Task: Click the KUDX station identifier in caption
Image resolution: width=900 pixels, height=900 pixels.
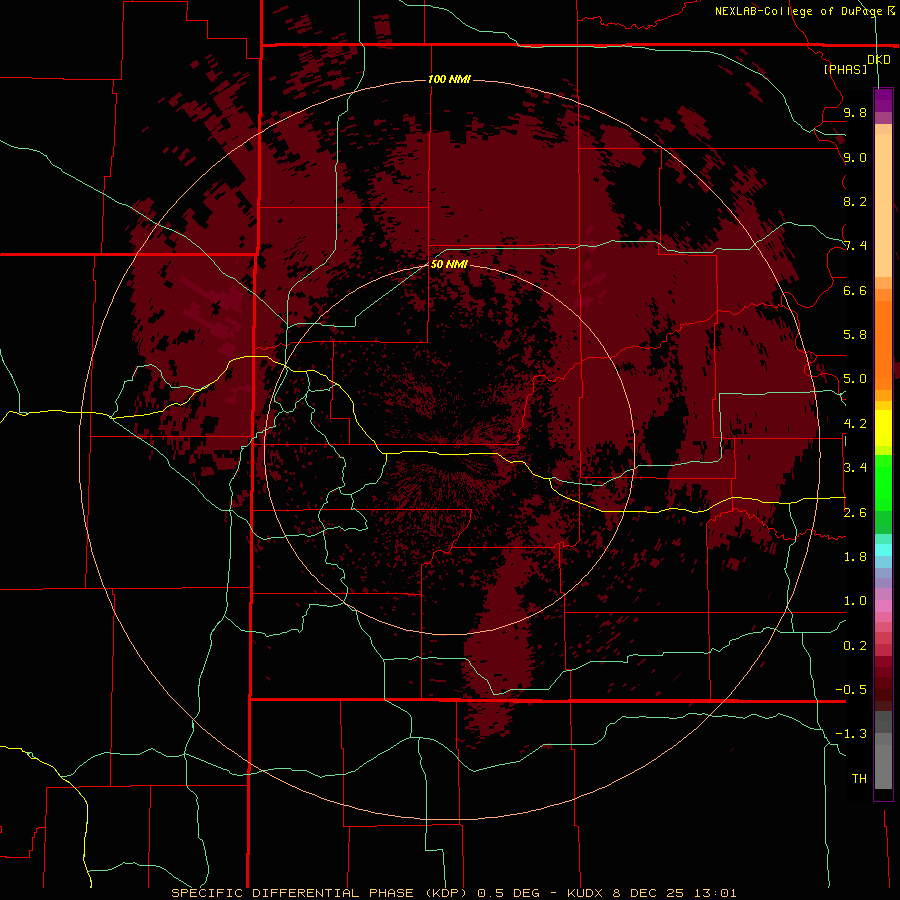Action: click(x=585, y=893)
